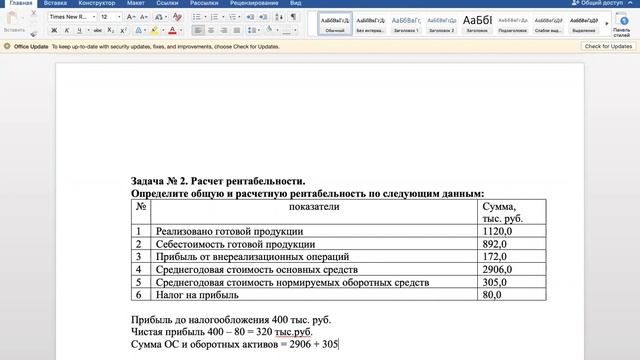Apply the Заголовок 1 style

coord(406,24)
